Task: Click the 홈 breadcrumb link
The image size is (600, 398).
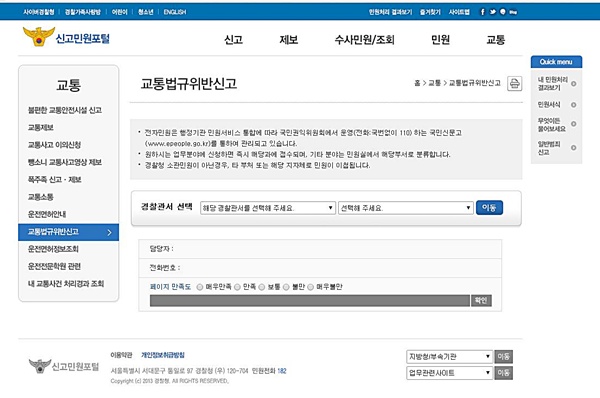Action: click(417, 83)
